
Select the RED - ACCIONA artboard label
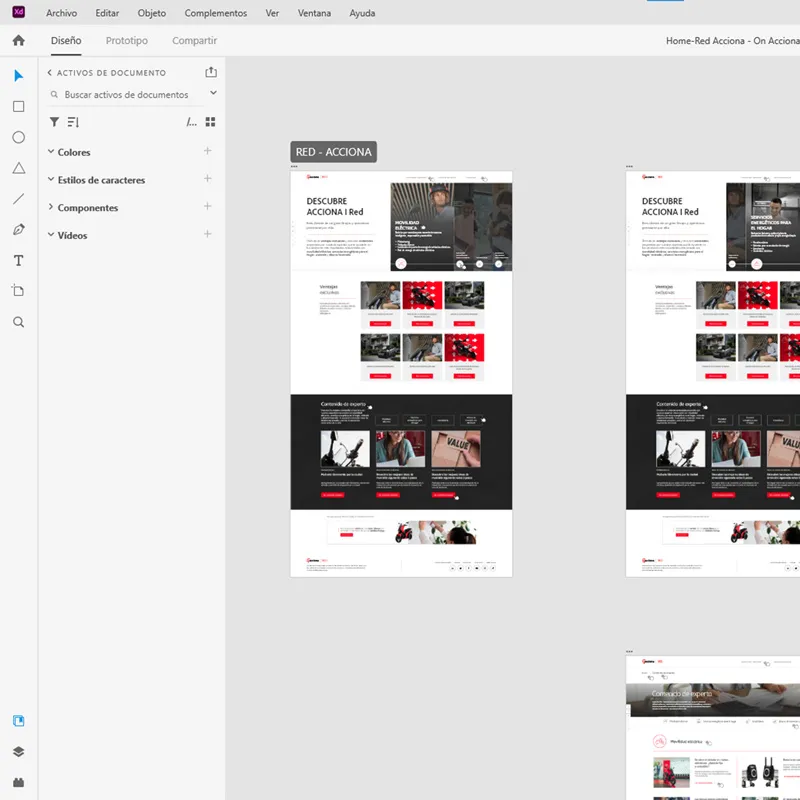(334, 152)
